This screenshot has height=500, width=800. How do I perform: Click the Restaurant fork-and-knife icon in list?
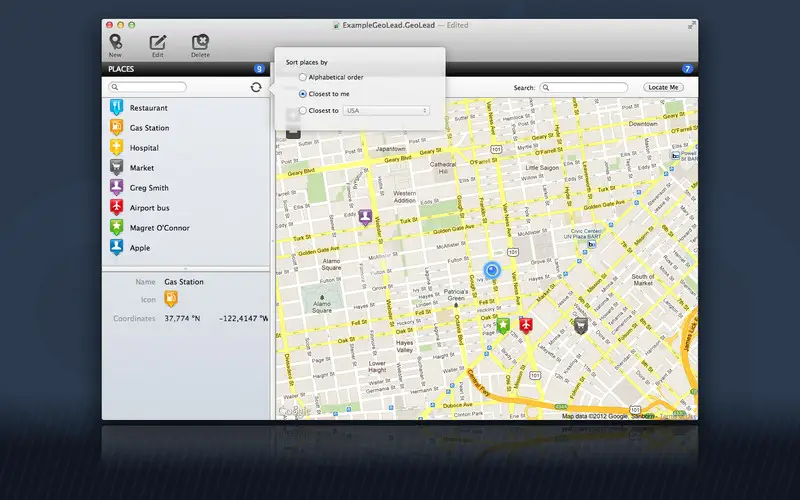(116, 107)
